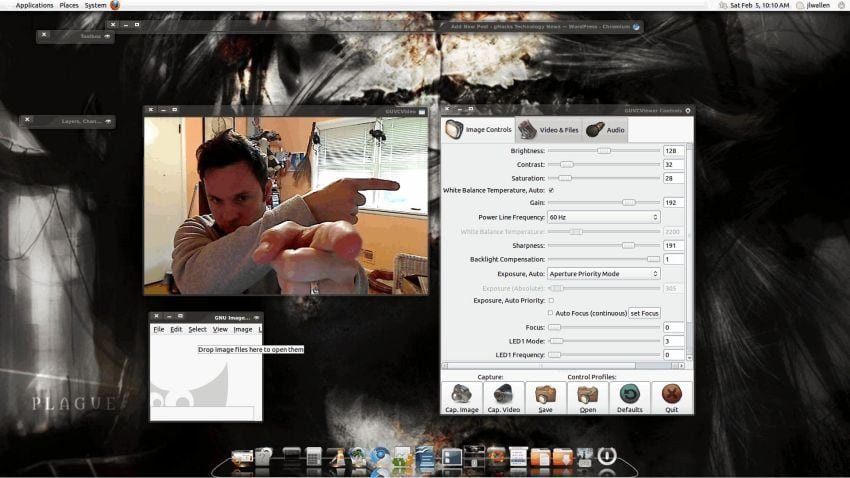Click the power icon in the dock
The width and height of the screenshot is (850, 478).
pos(607,456)
